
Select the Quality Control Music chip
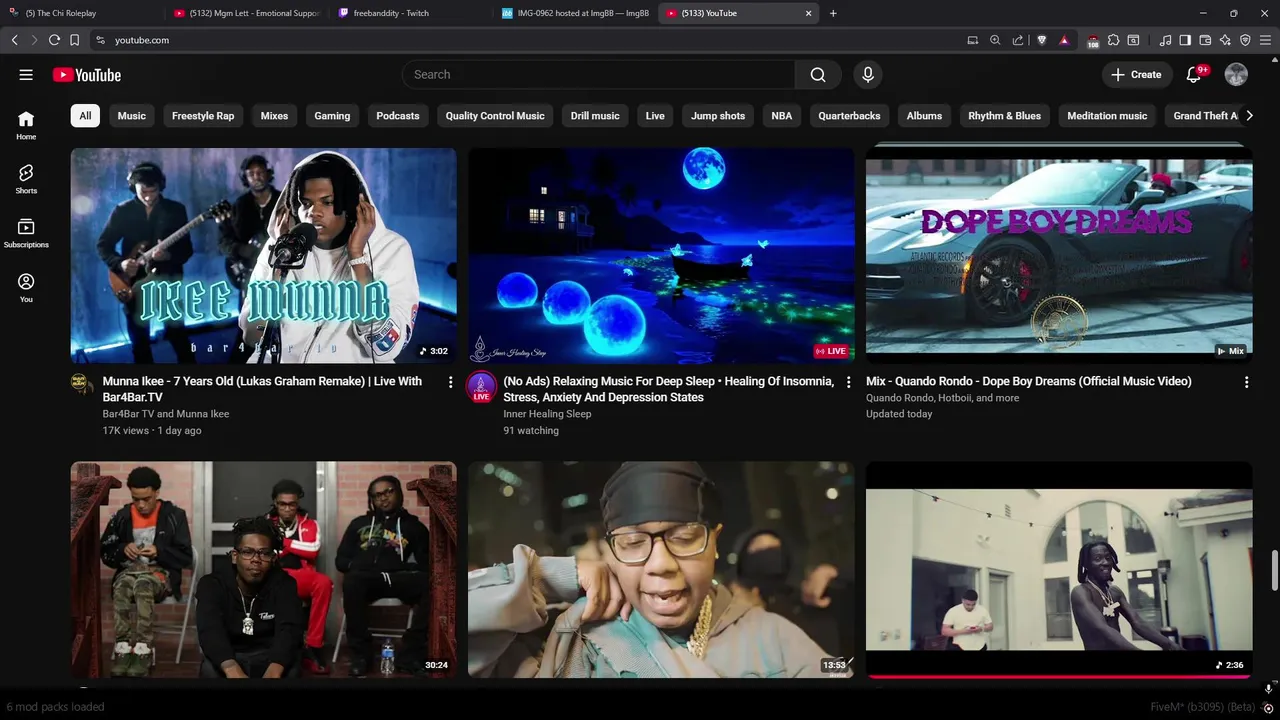pyautogui.click(x=495, y=116)
